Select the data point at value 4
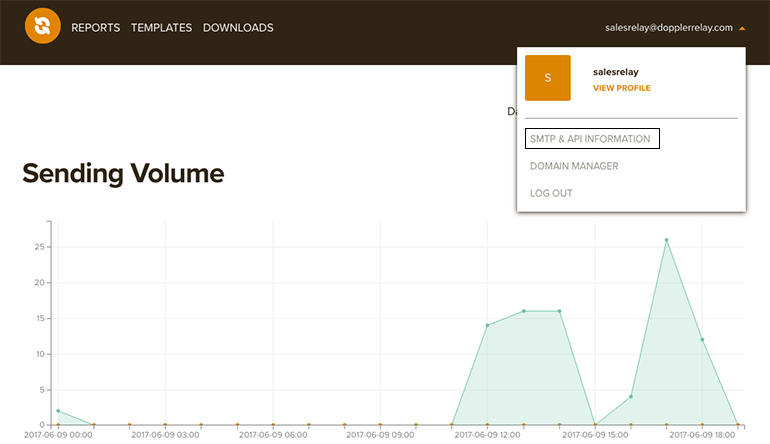 (x=631, y=396)
